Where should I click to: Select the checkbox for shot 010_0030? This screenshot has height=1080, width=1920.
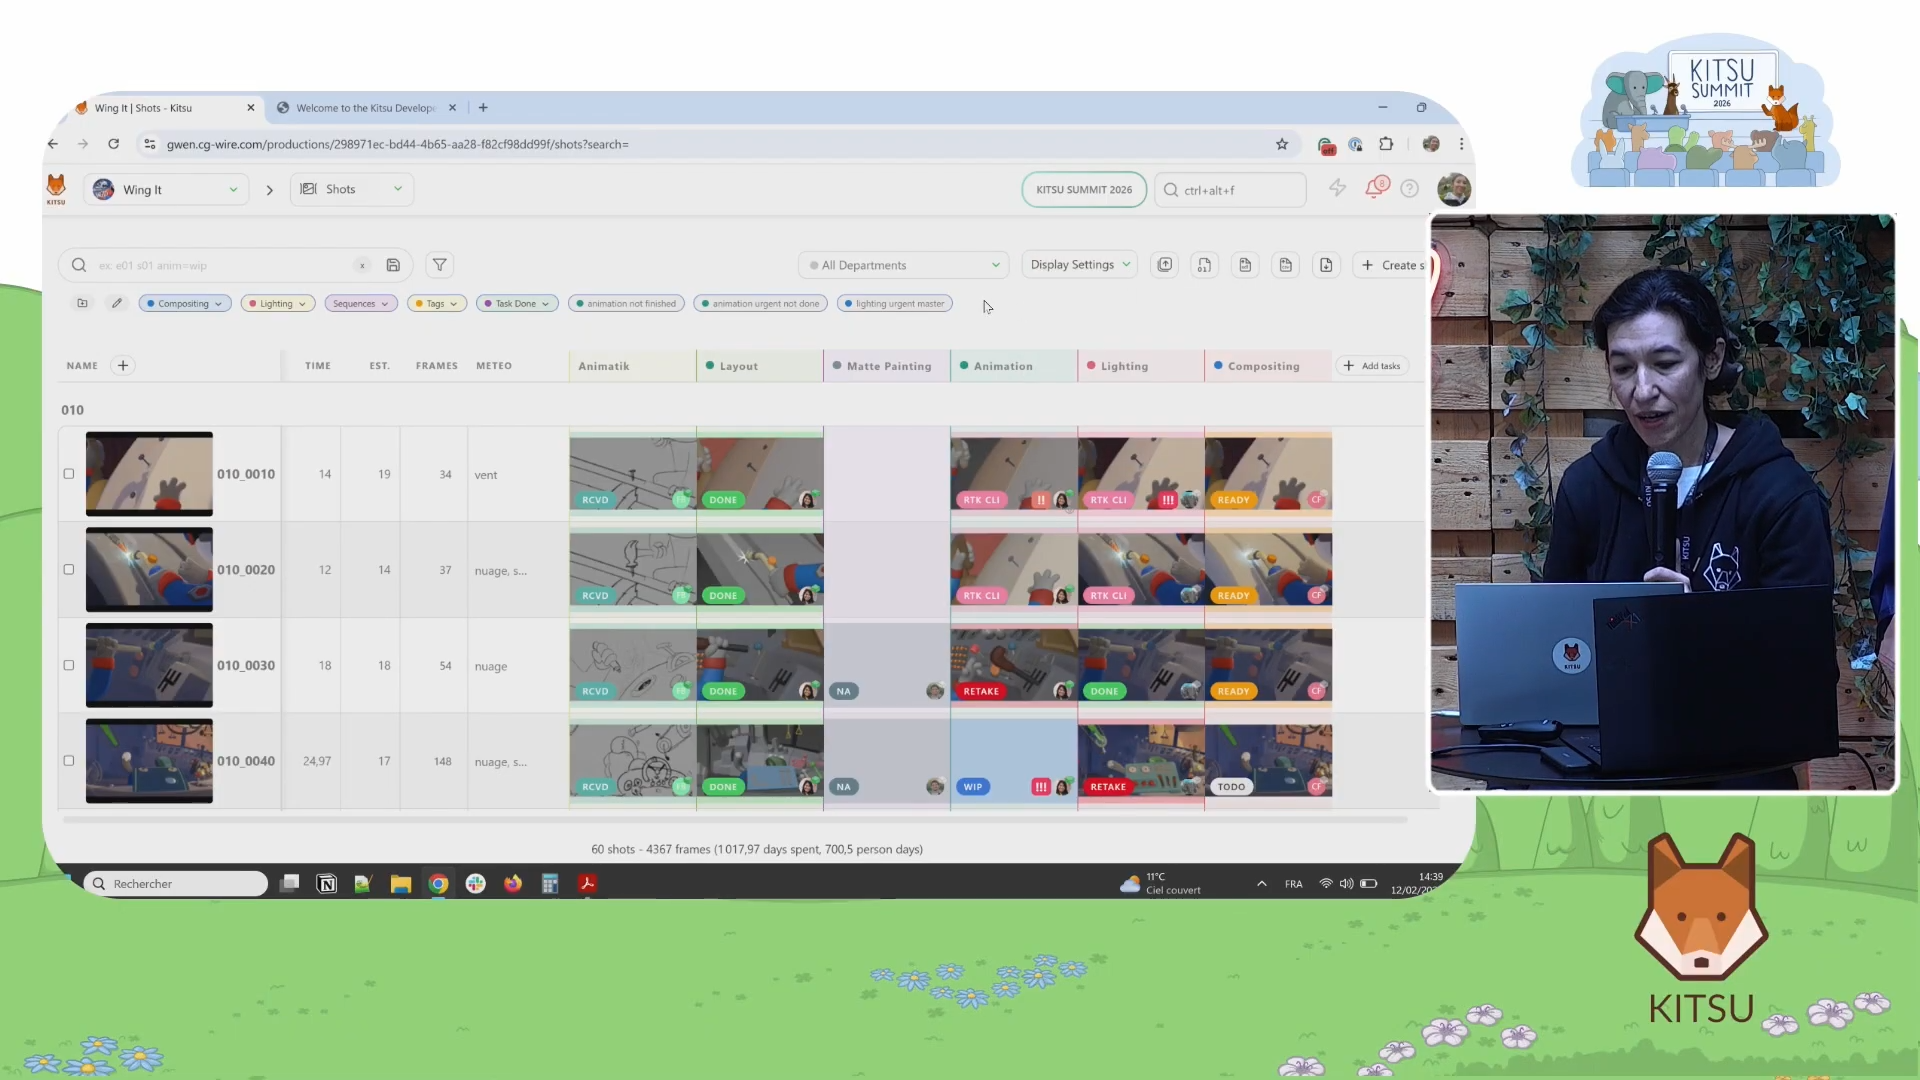(69, 665)
